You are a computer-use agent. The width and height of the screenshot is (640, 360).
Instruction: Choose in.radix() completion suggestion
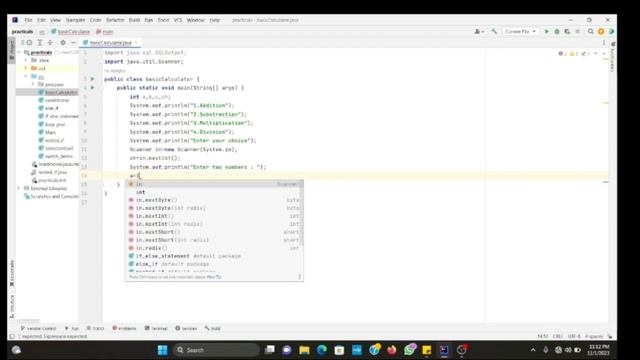[x=214, y=248]
